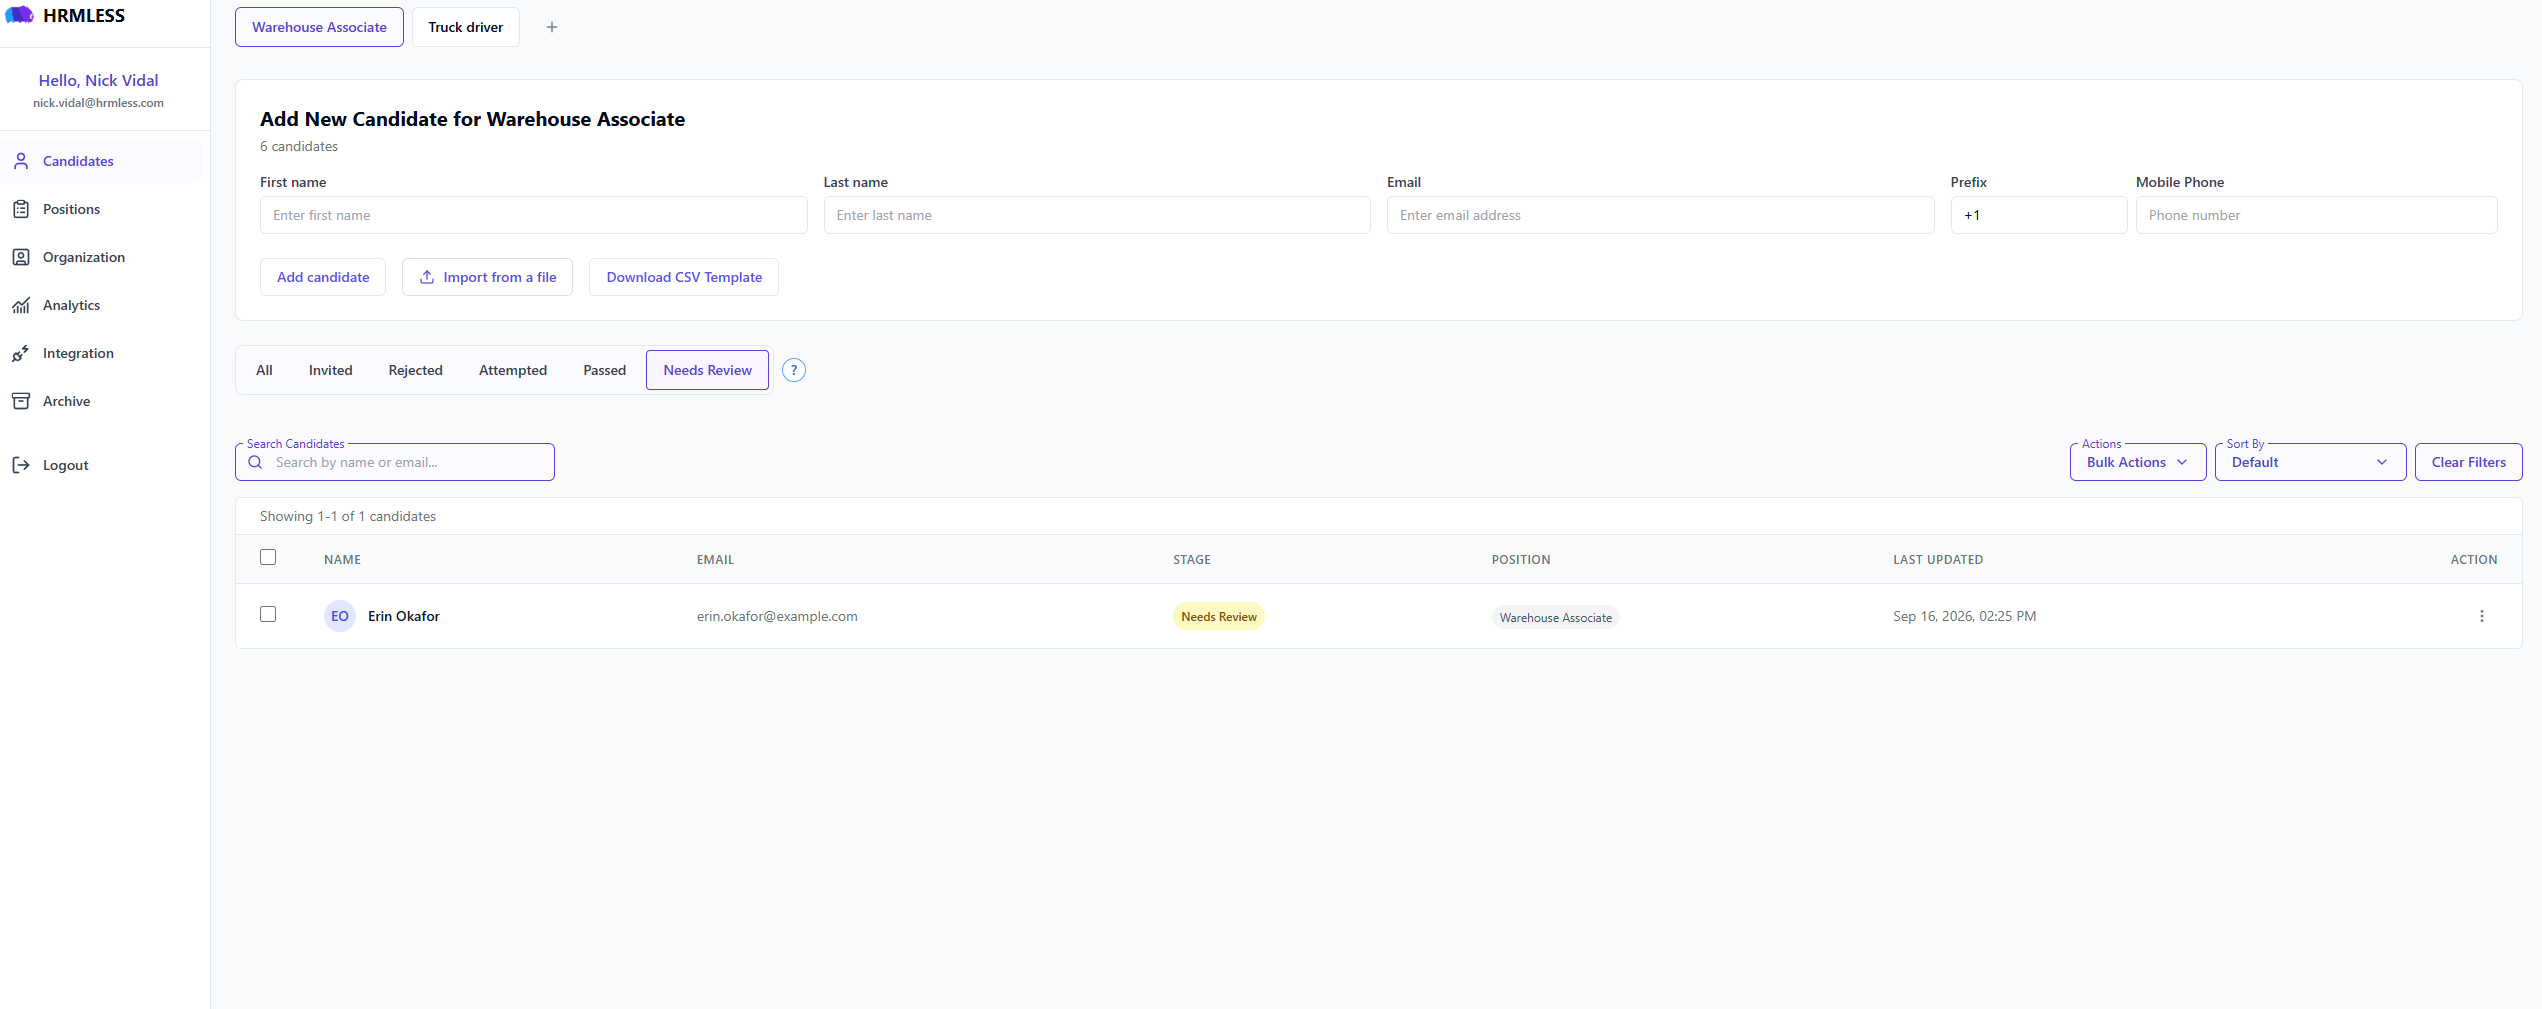This screenshot has height=1009, width=2542.
Task: Click the help question mark icon
Action: 794,370
